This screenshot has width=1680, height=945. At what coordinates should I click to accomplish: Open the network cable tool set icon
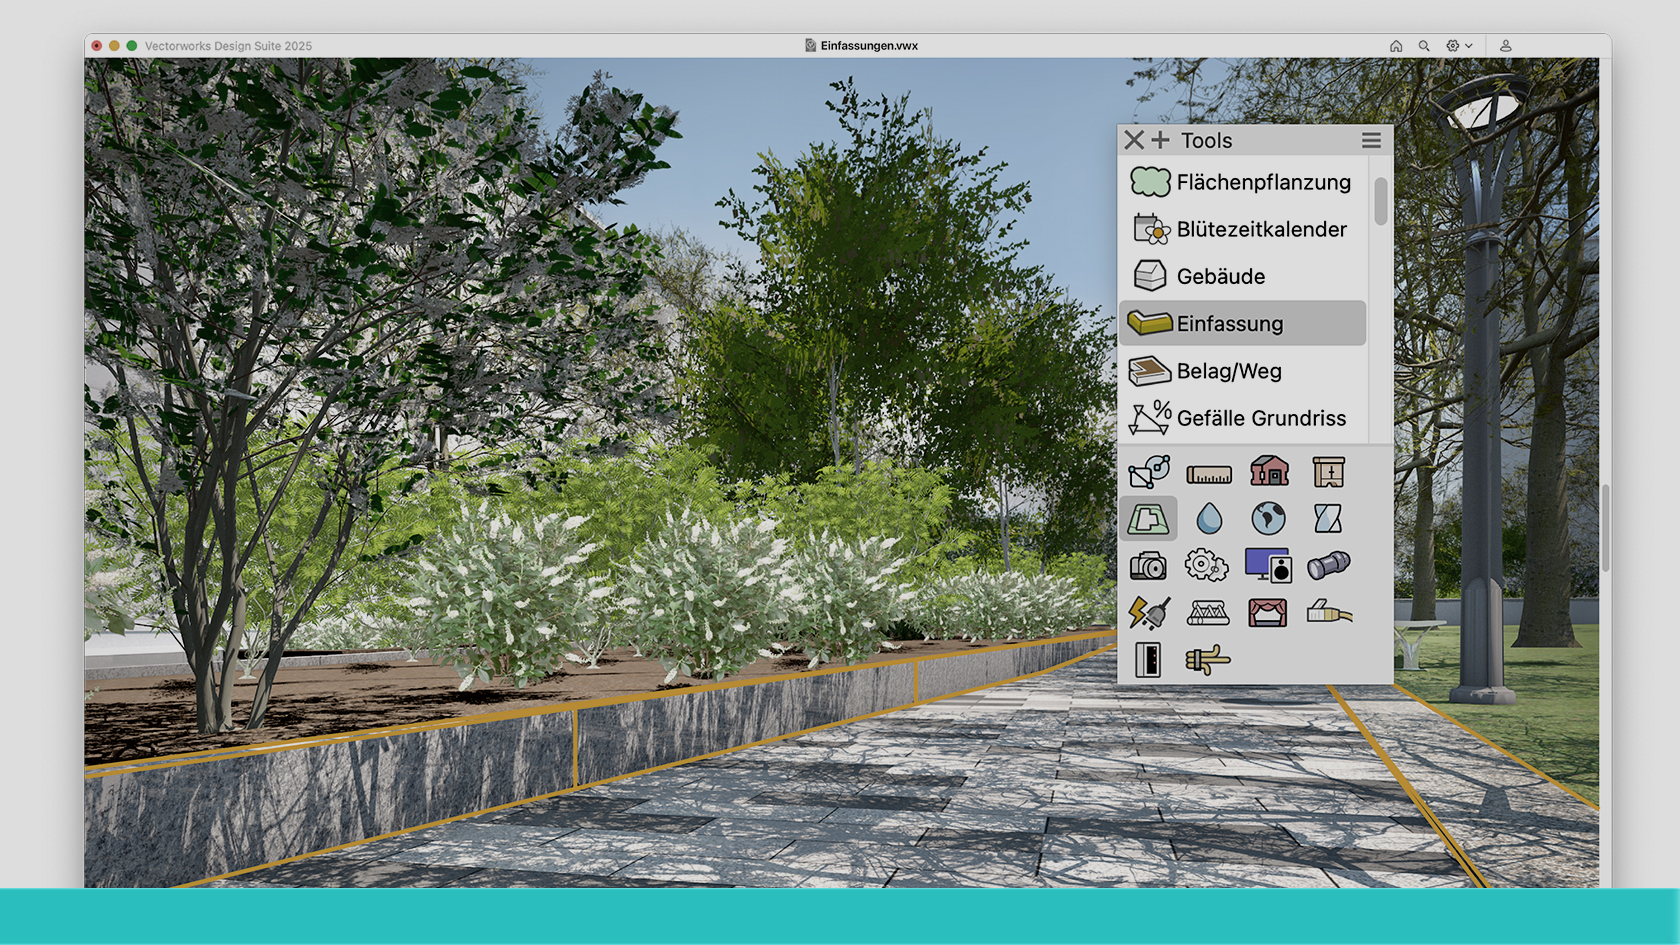coord(1329,611)
